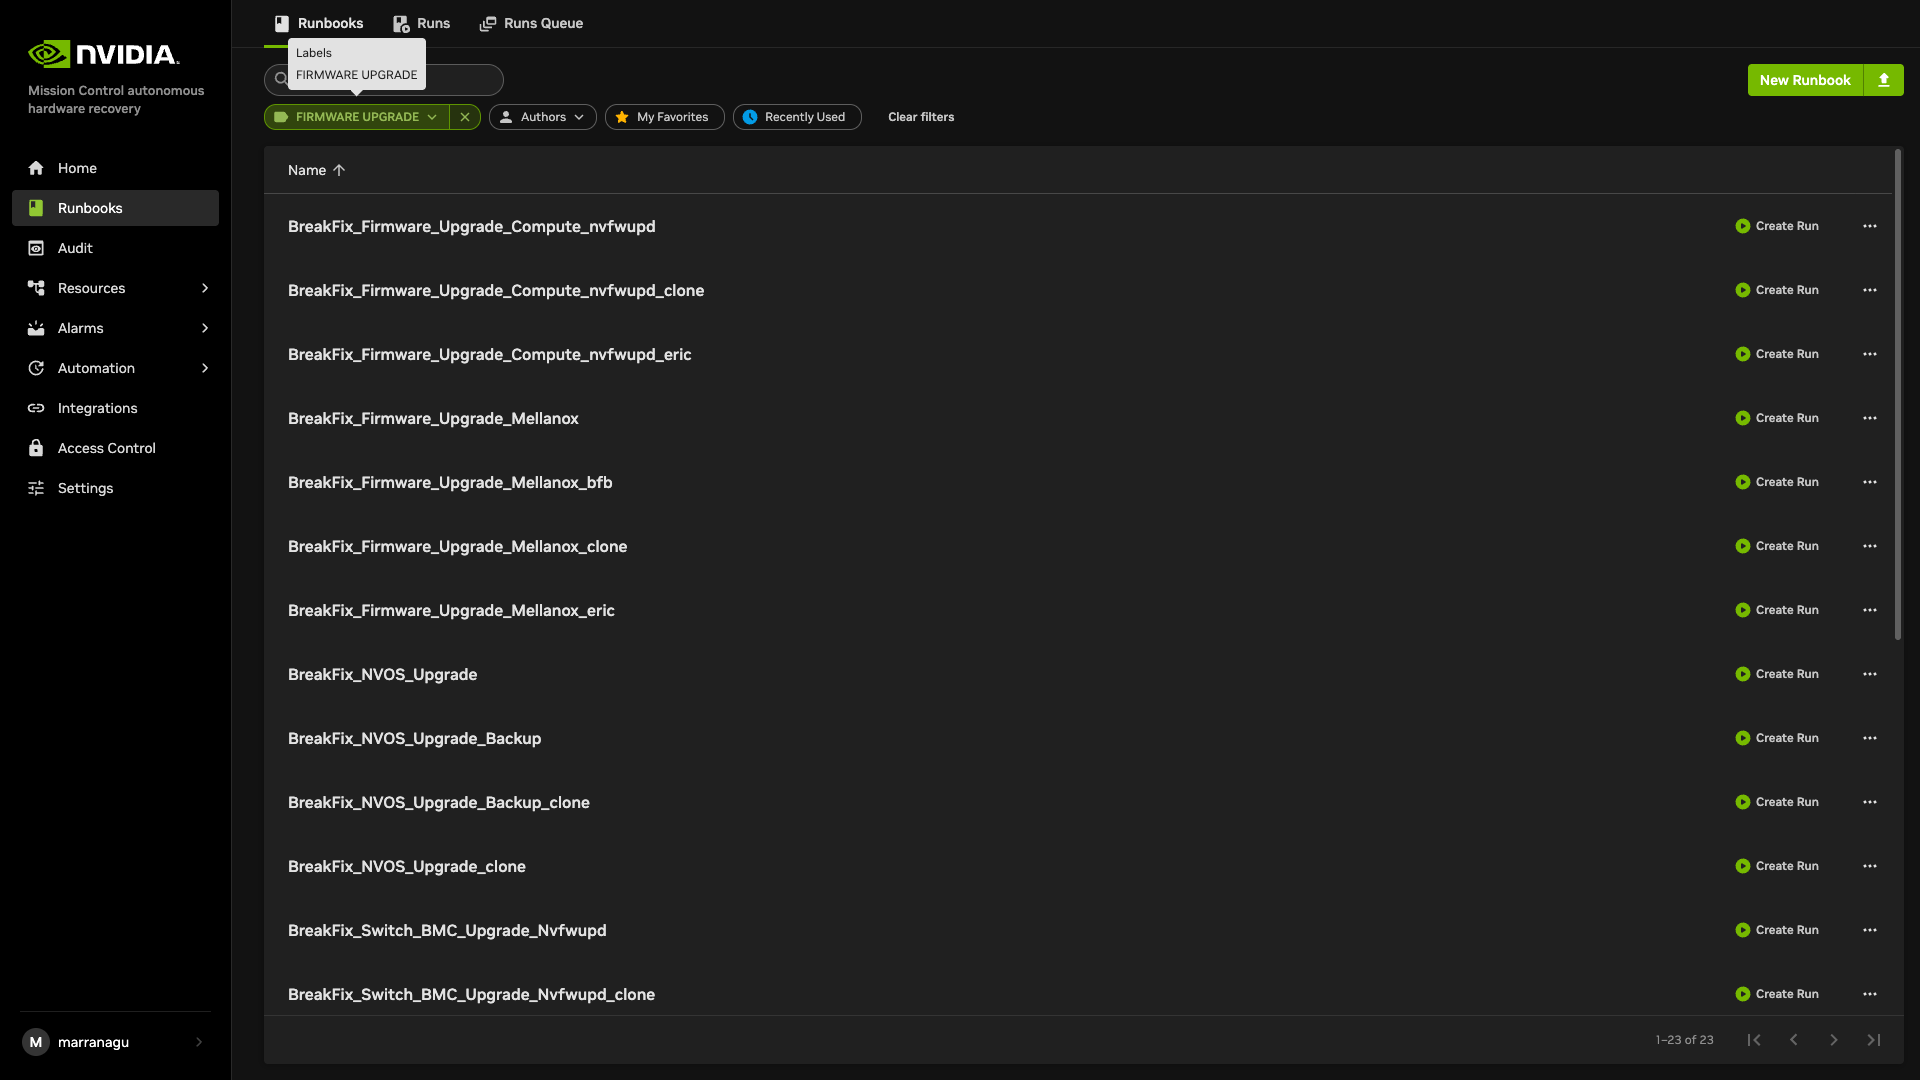
Task: Remove the FIRMWARE UPGRADE label filter
Action: [465, 117]
